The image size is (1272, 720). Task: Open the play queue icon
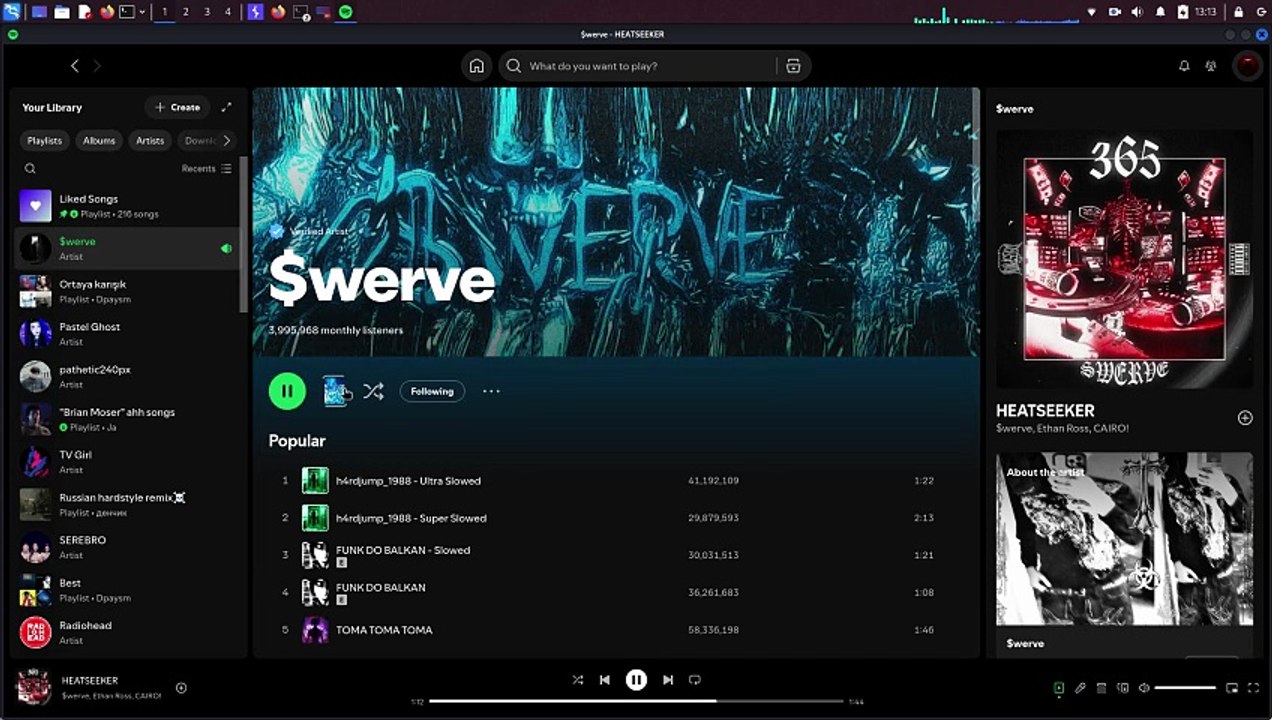(1101, 688)
